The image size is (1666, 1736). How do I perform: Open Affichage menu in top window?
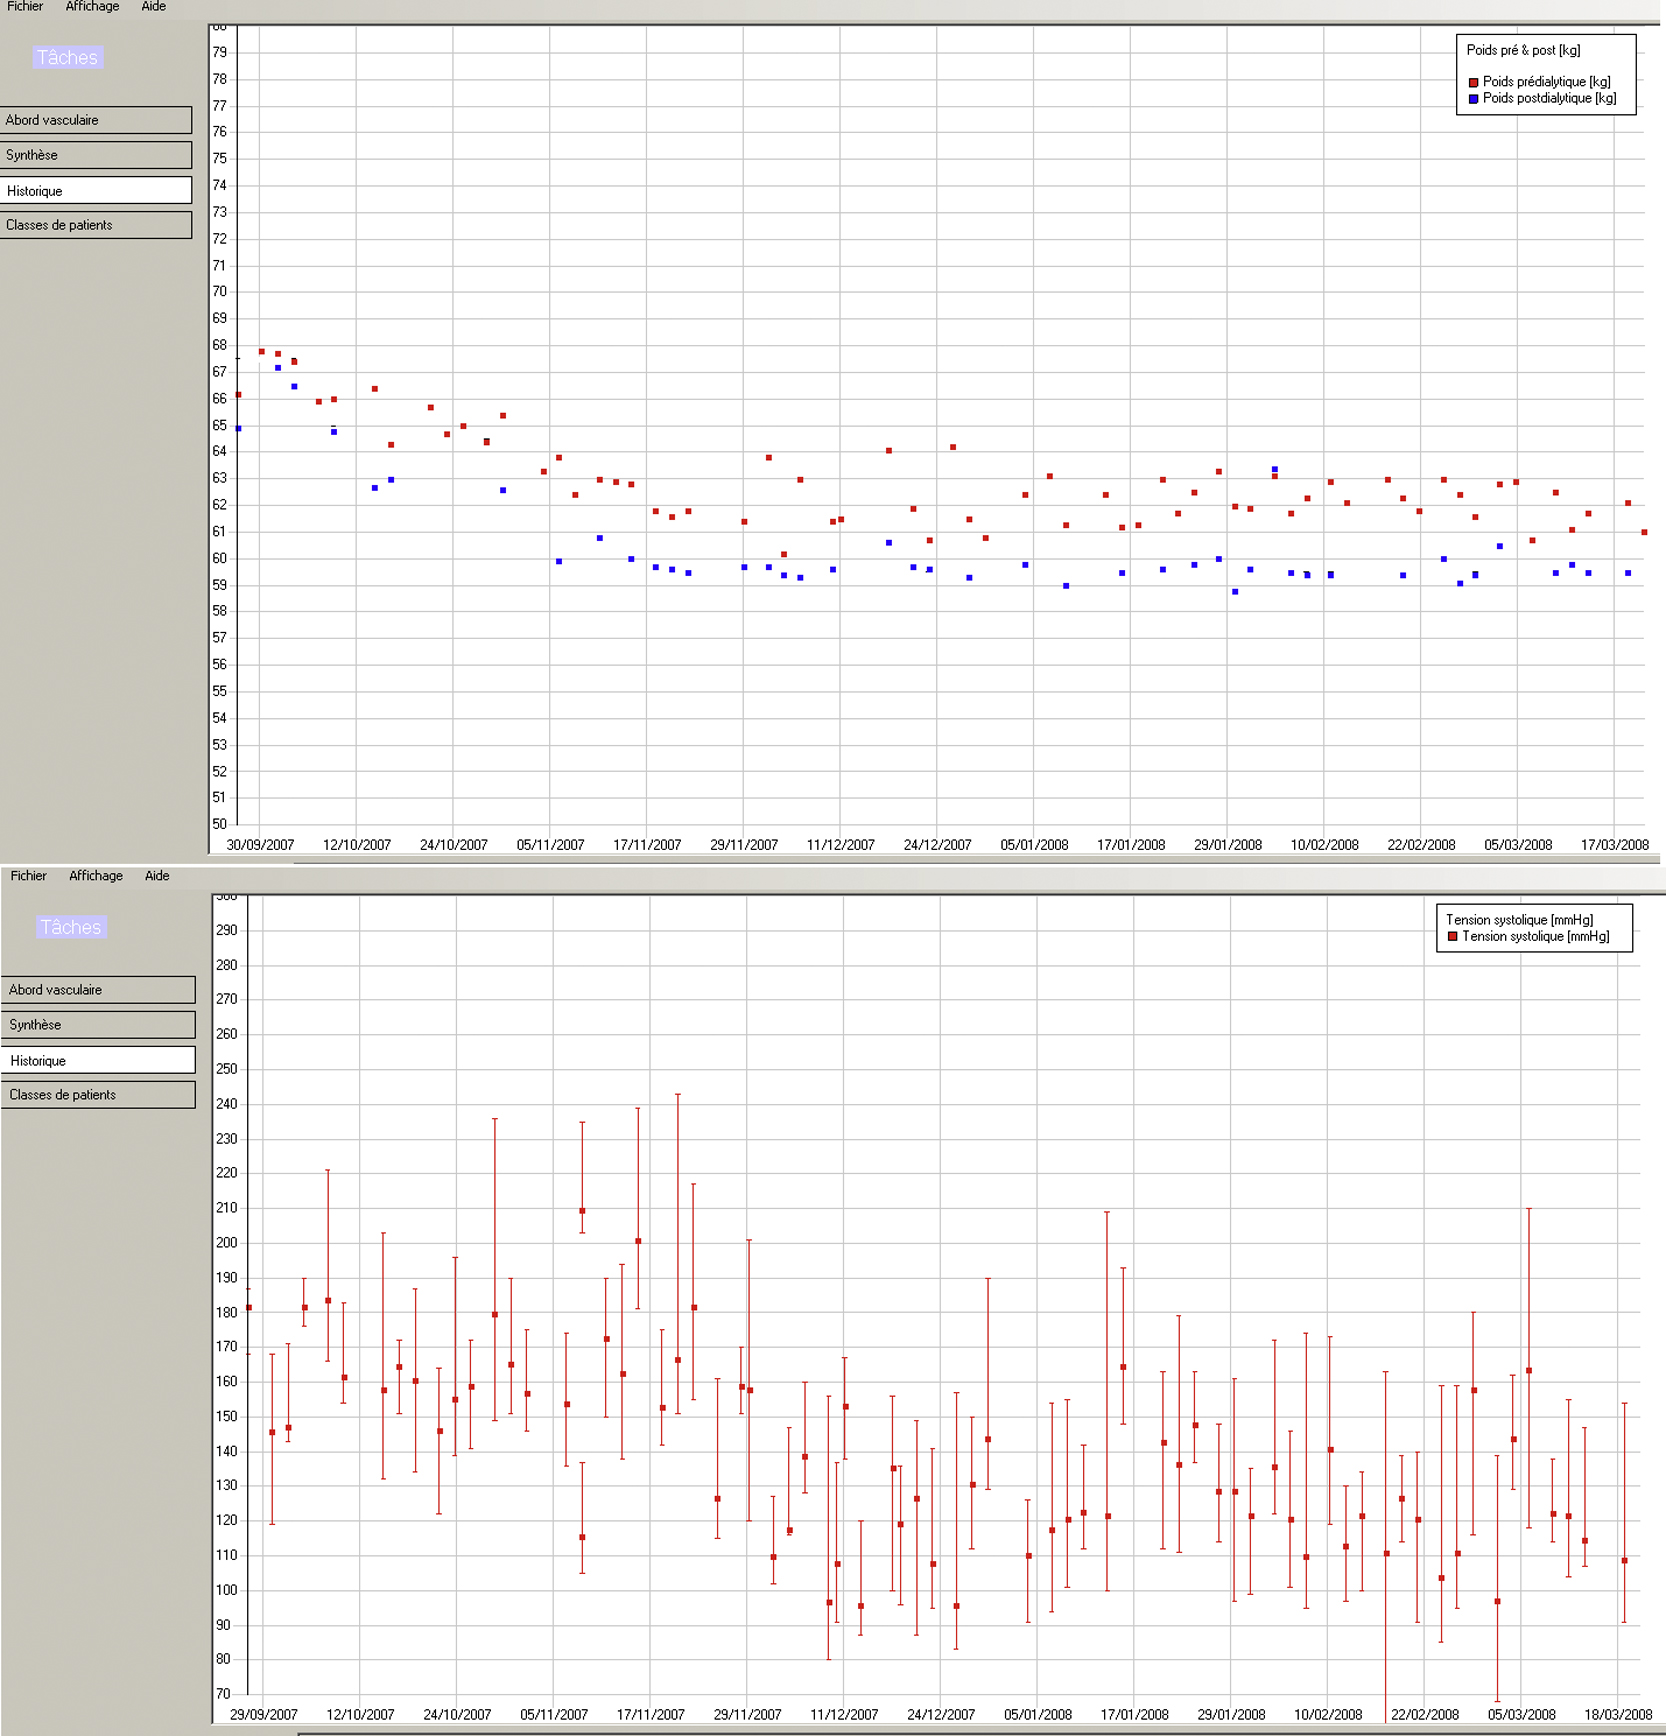point(92,6)
